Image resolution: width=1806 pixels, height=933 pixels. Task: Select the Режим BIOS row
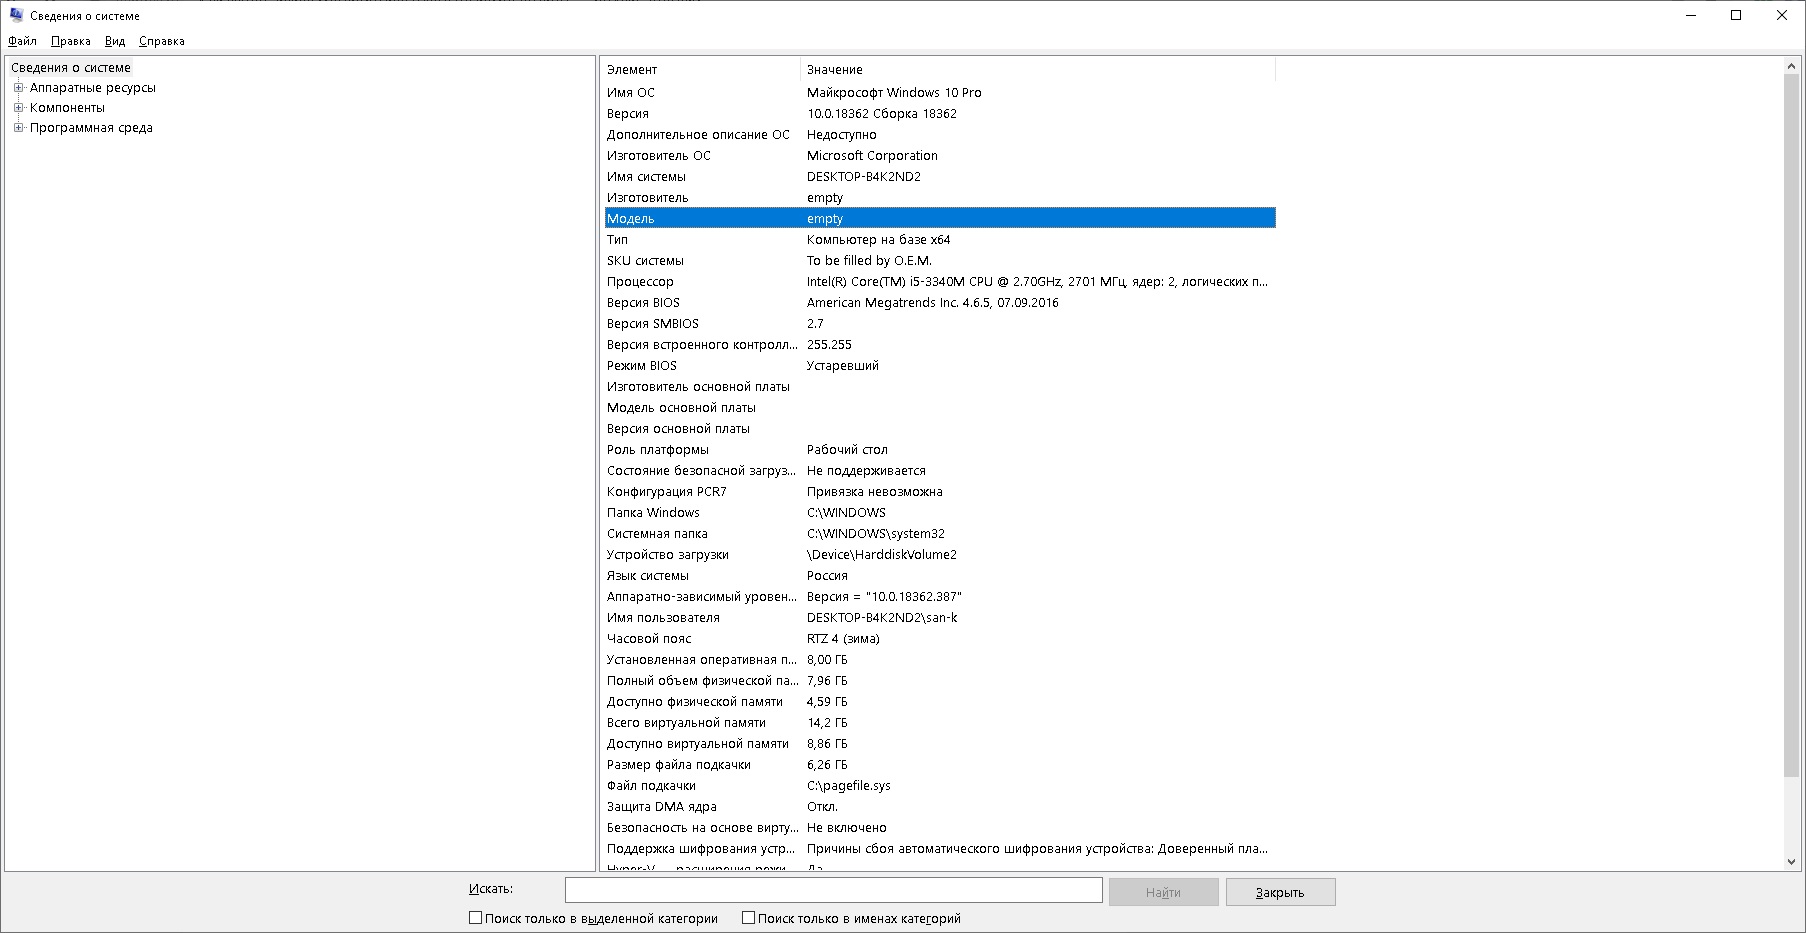pyautogui.click(x=940, y=365)
